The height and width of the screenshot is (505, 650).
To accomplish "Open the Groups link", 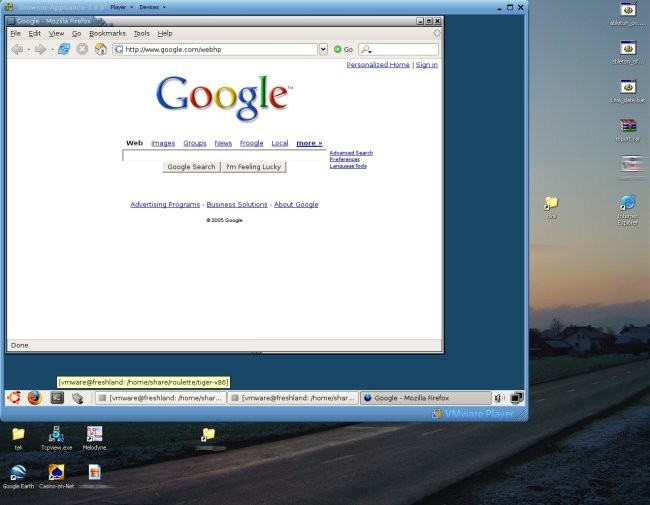I will pyautogui.click(x=195, y=143).
